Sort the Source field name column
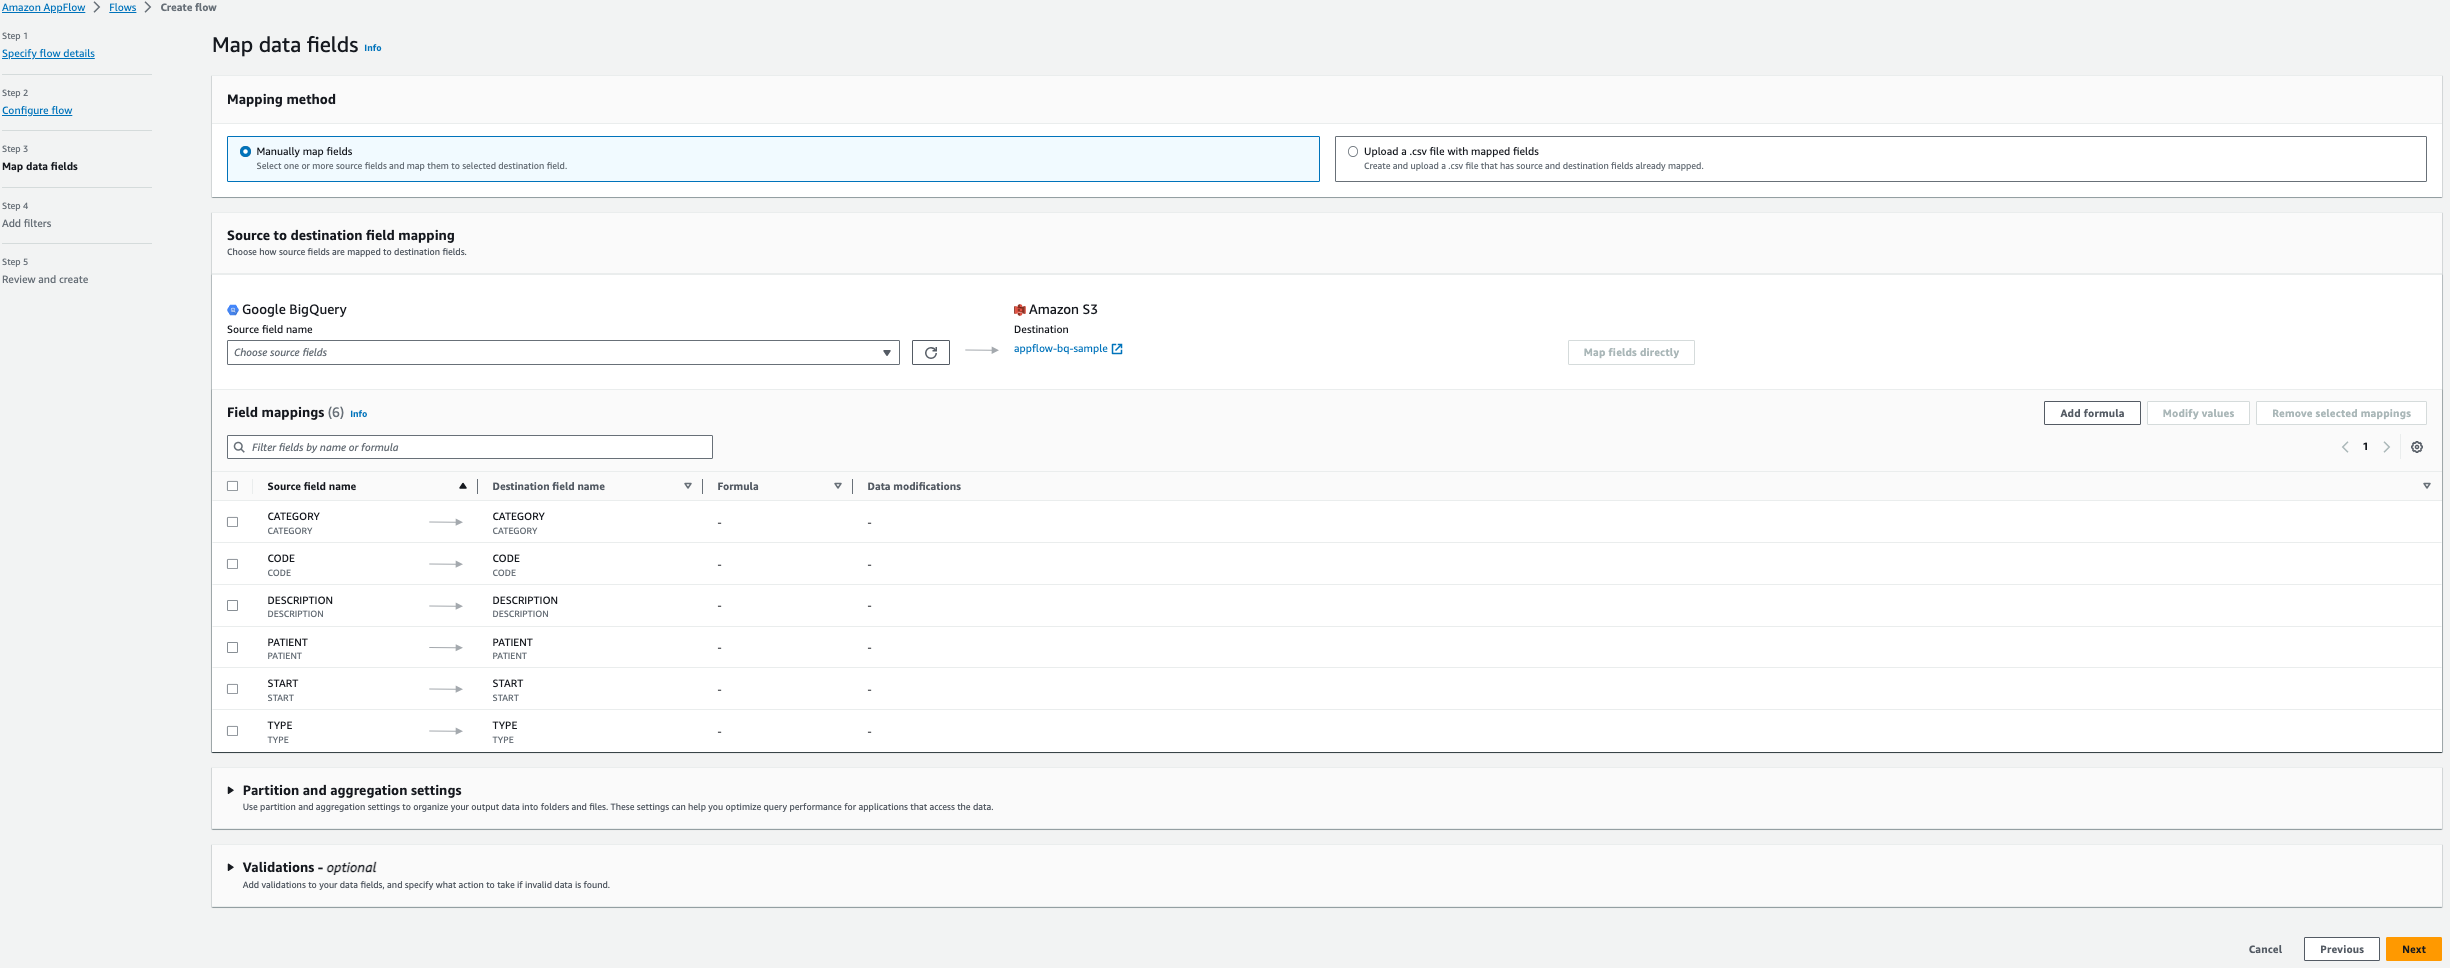 (x=462, y=486)
